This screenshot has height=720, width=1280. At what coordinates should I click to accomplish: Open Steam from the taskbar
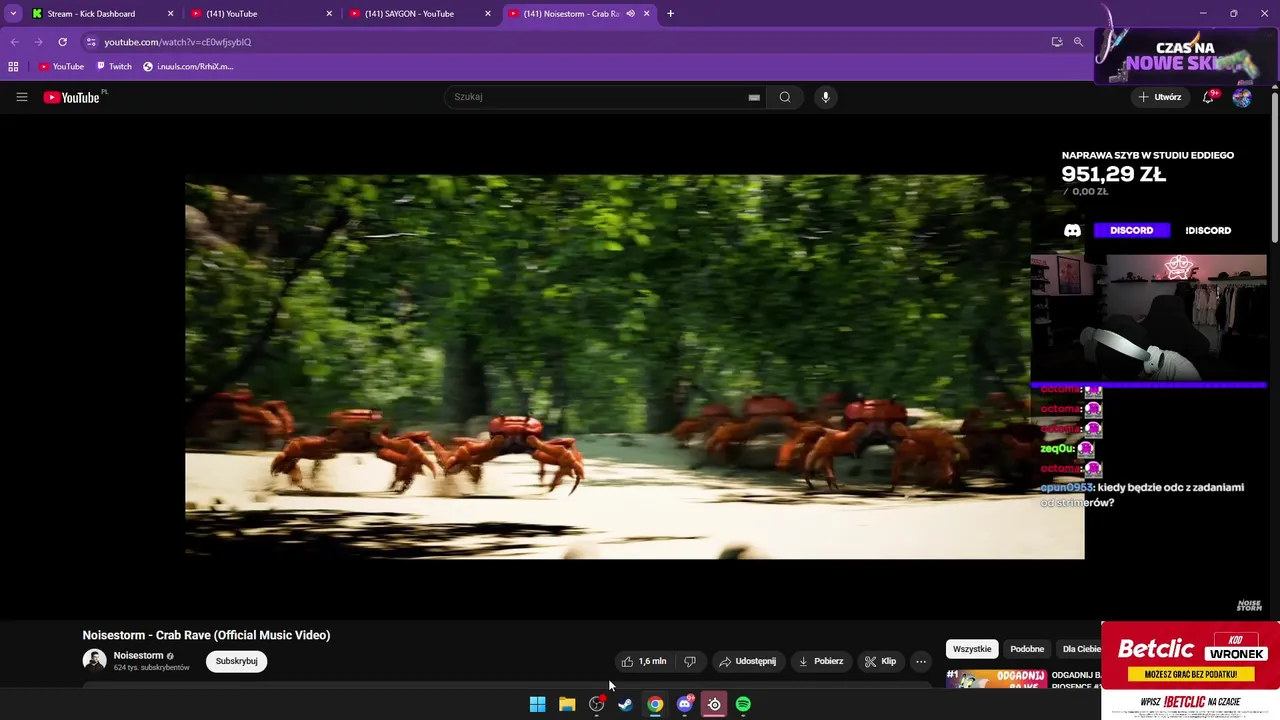(x=625, y=704)
